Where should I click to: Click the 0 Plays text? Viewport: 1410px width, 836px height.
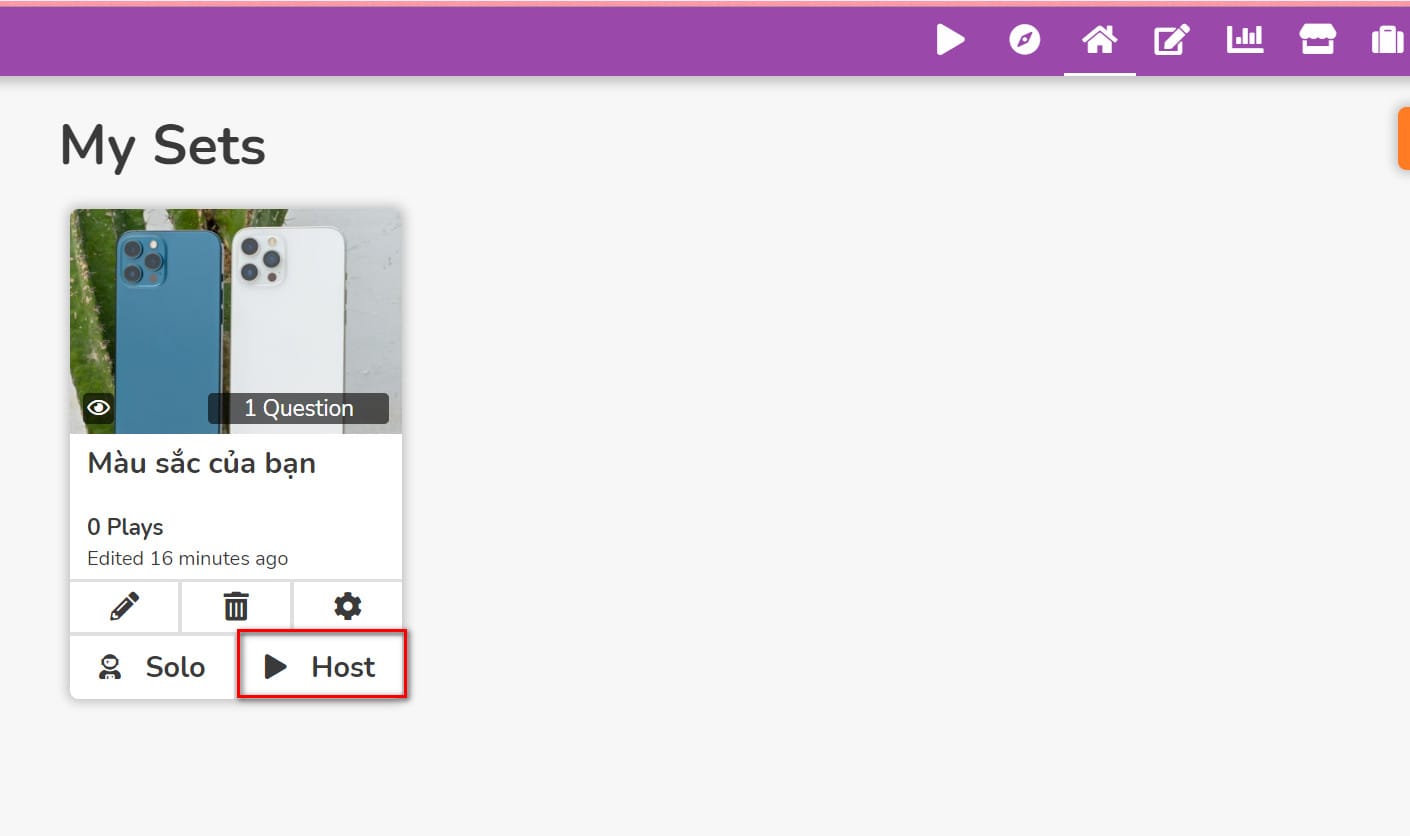125,527
